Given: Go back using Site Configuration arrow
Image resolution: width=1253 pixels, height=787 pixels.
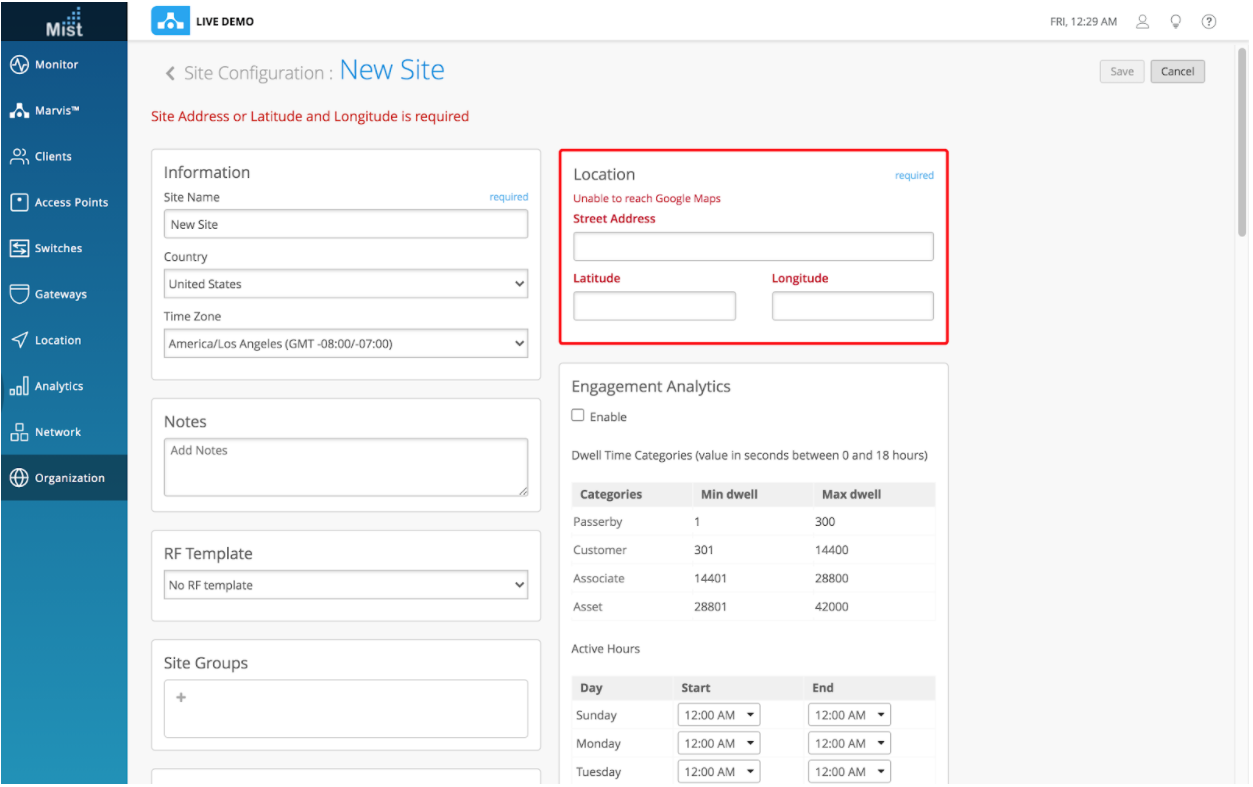Looking at the screenshot, I should click(x=170, y=73).
